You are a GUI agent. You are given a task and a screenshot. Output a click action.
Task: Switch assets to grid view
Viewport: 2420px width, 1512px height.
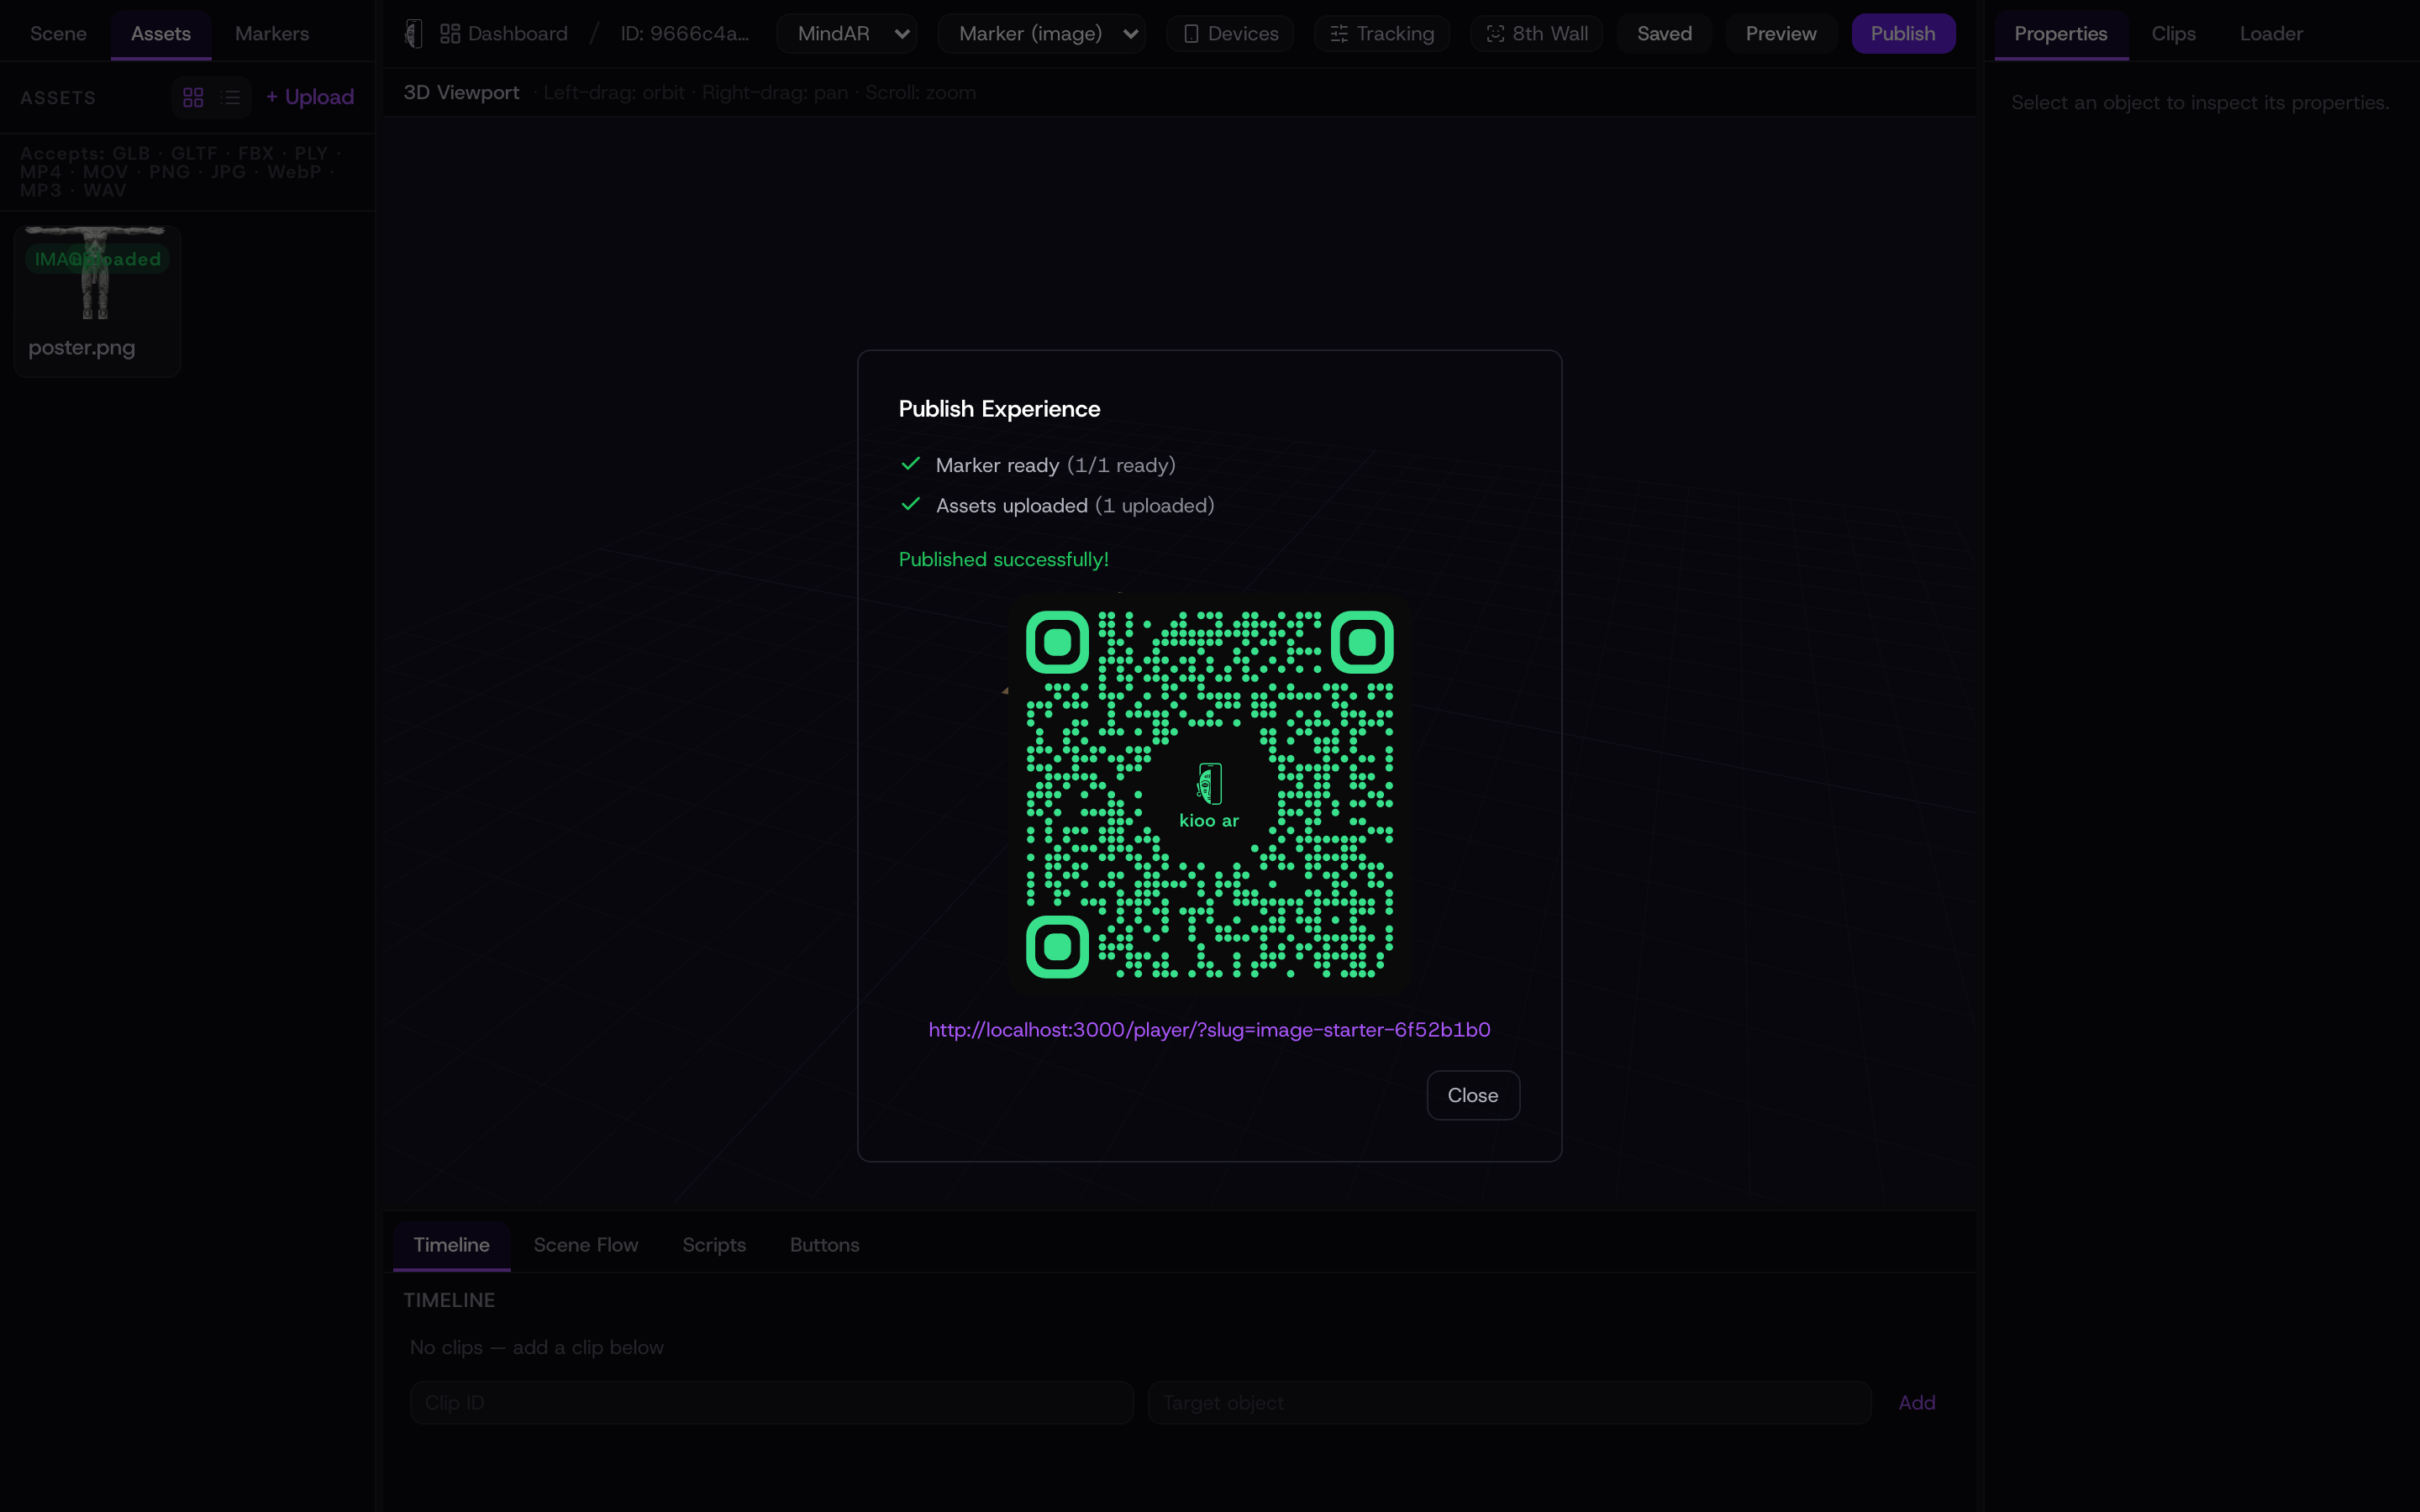click(x=193, y=97)
